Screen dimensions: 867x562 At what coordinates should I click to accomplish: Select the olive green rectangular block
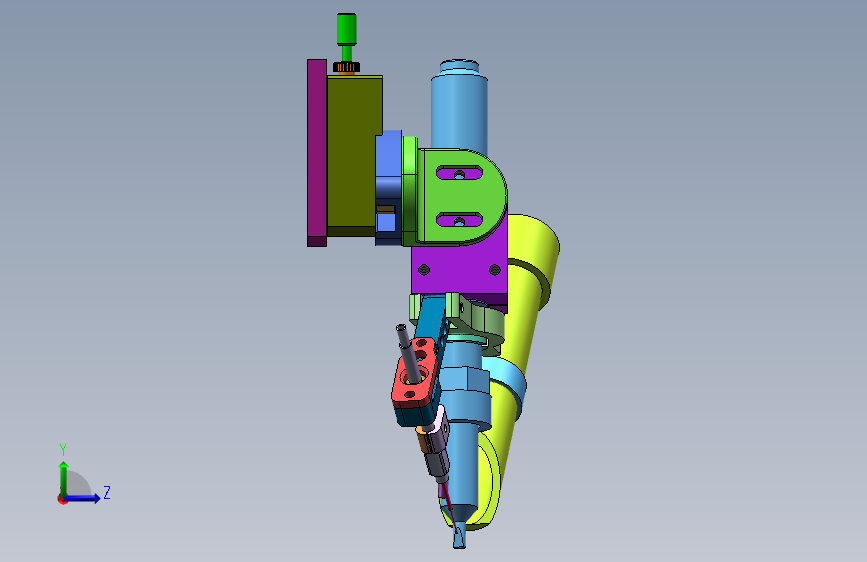[354, 155]
